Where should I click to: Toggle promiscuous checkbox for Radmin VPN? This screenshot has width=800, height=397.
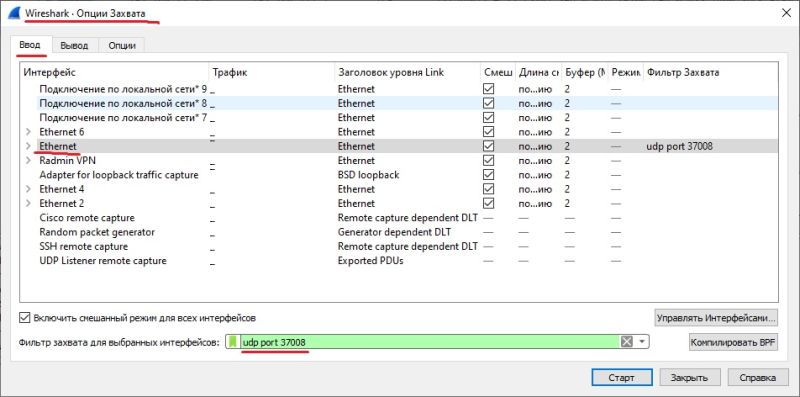click(x=489, y=161)
